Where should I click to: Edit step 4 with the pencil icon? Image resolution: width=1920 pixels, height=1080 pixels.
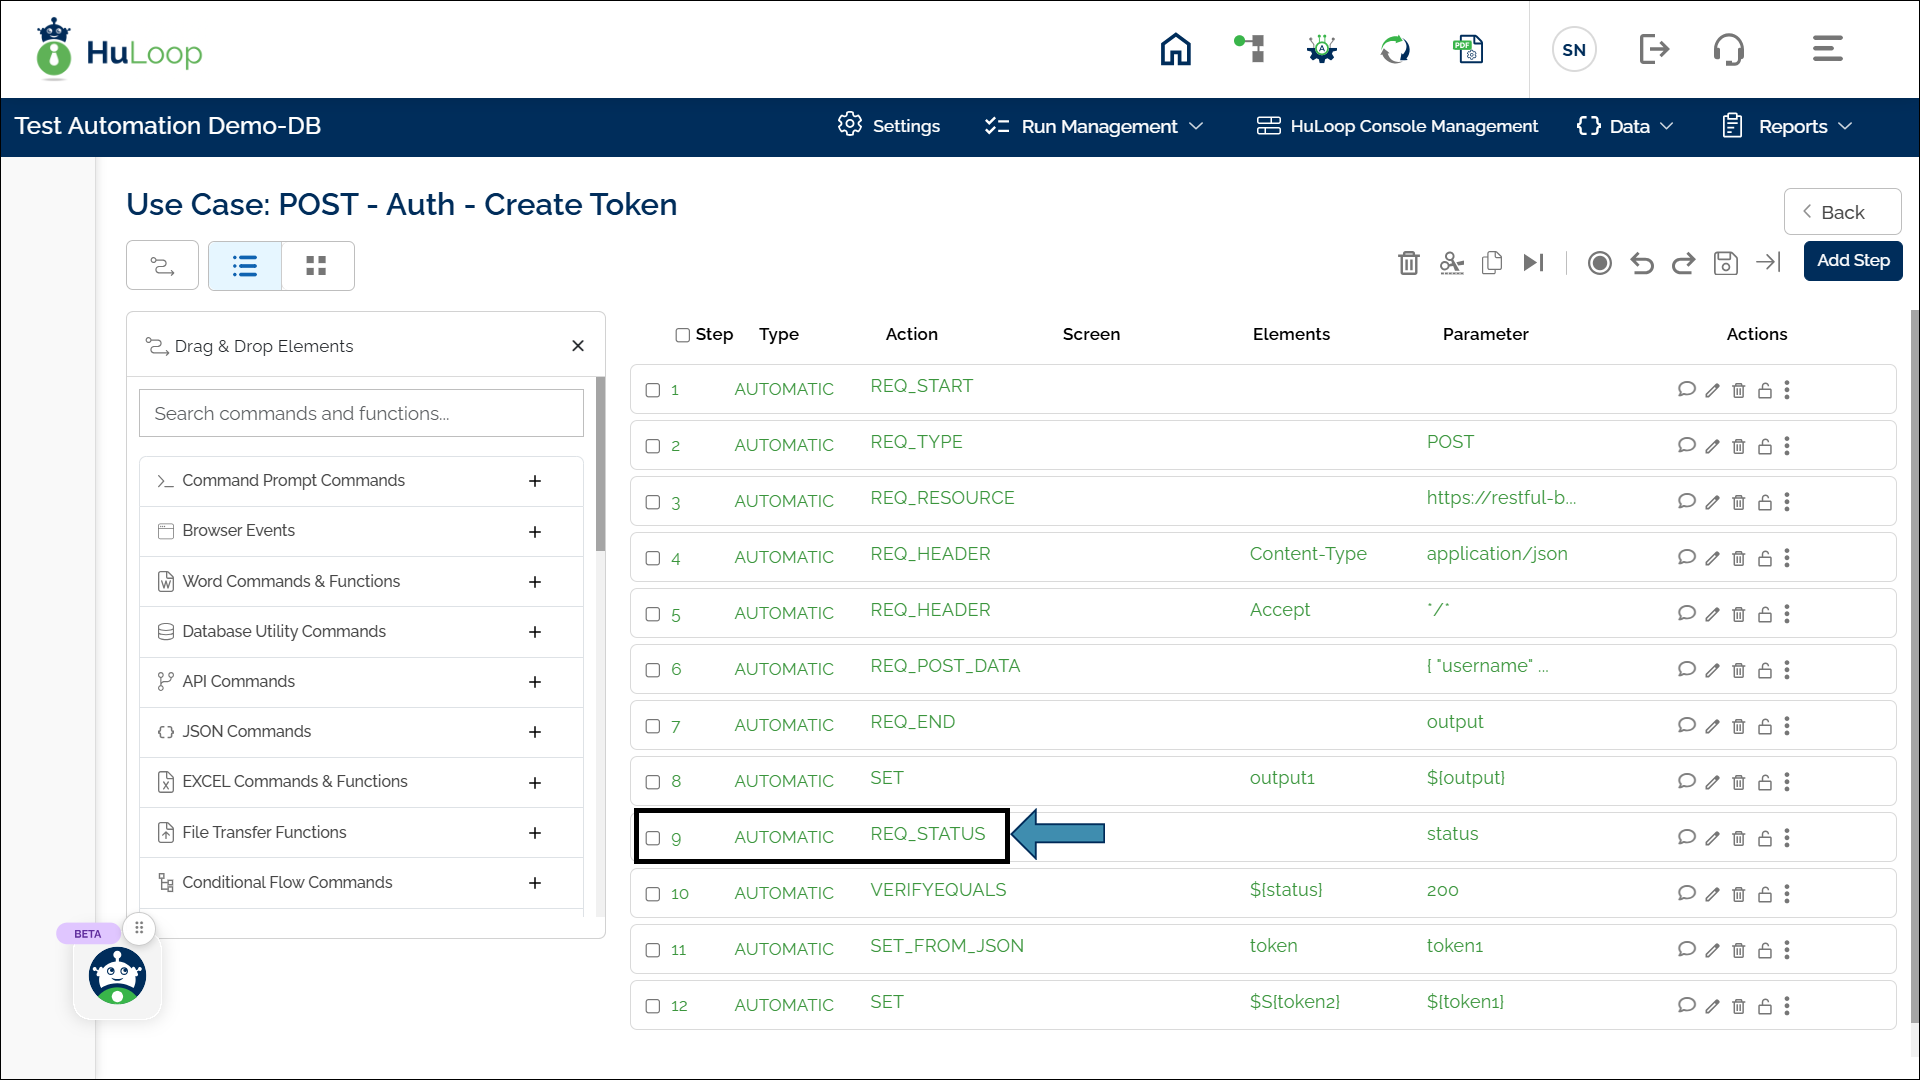1712,558
